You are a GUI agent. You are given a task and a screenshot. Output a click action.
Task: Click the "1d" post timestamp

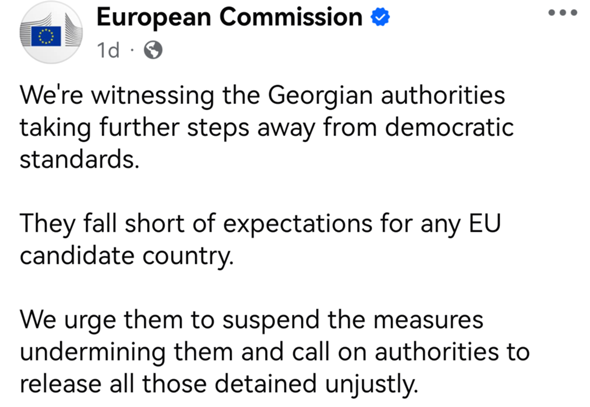(108, 50)
